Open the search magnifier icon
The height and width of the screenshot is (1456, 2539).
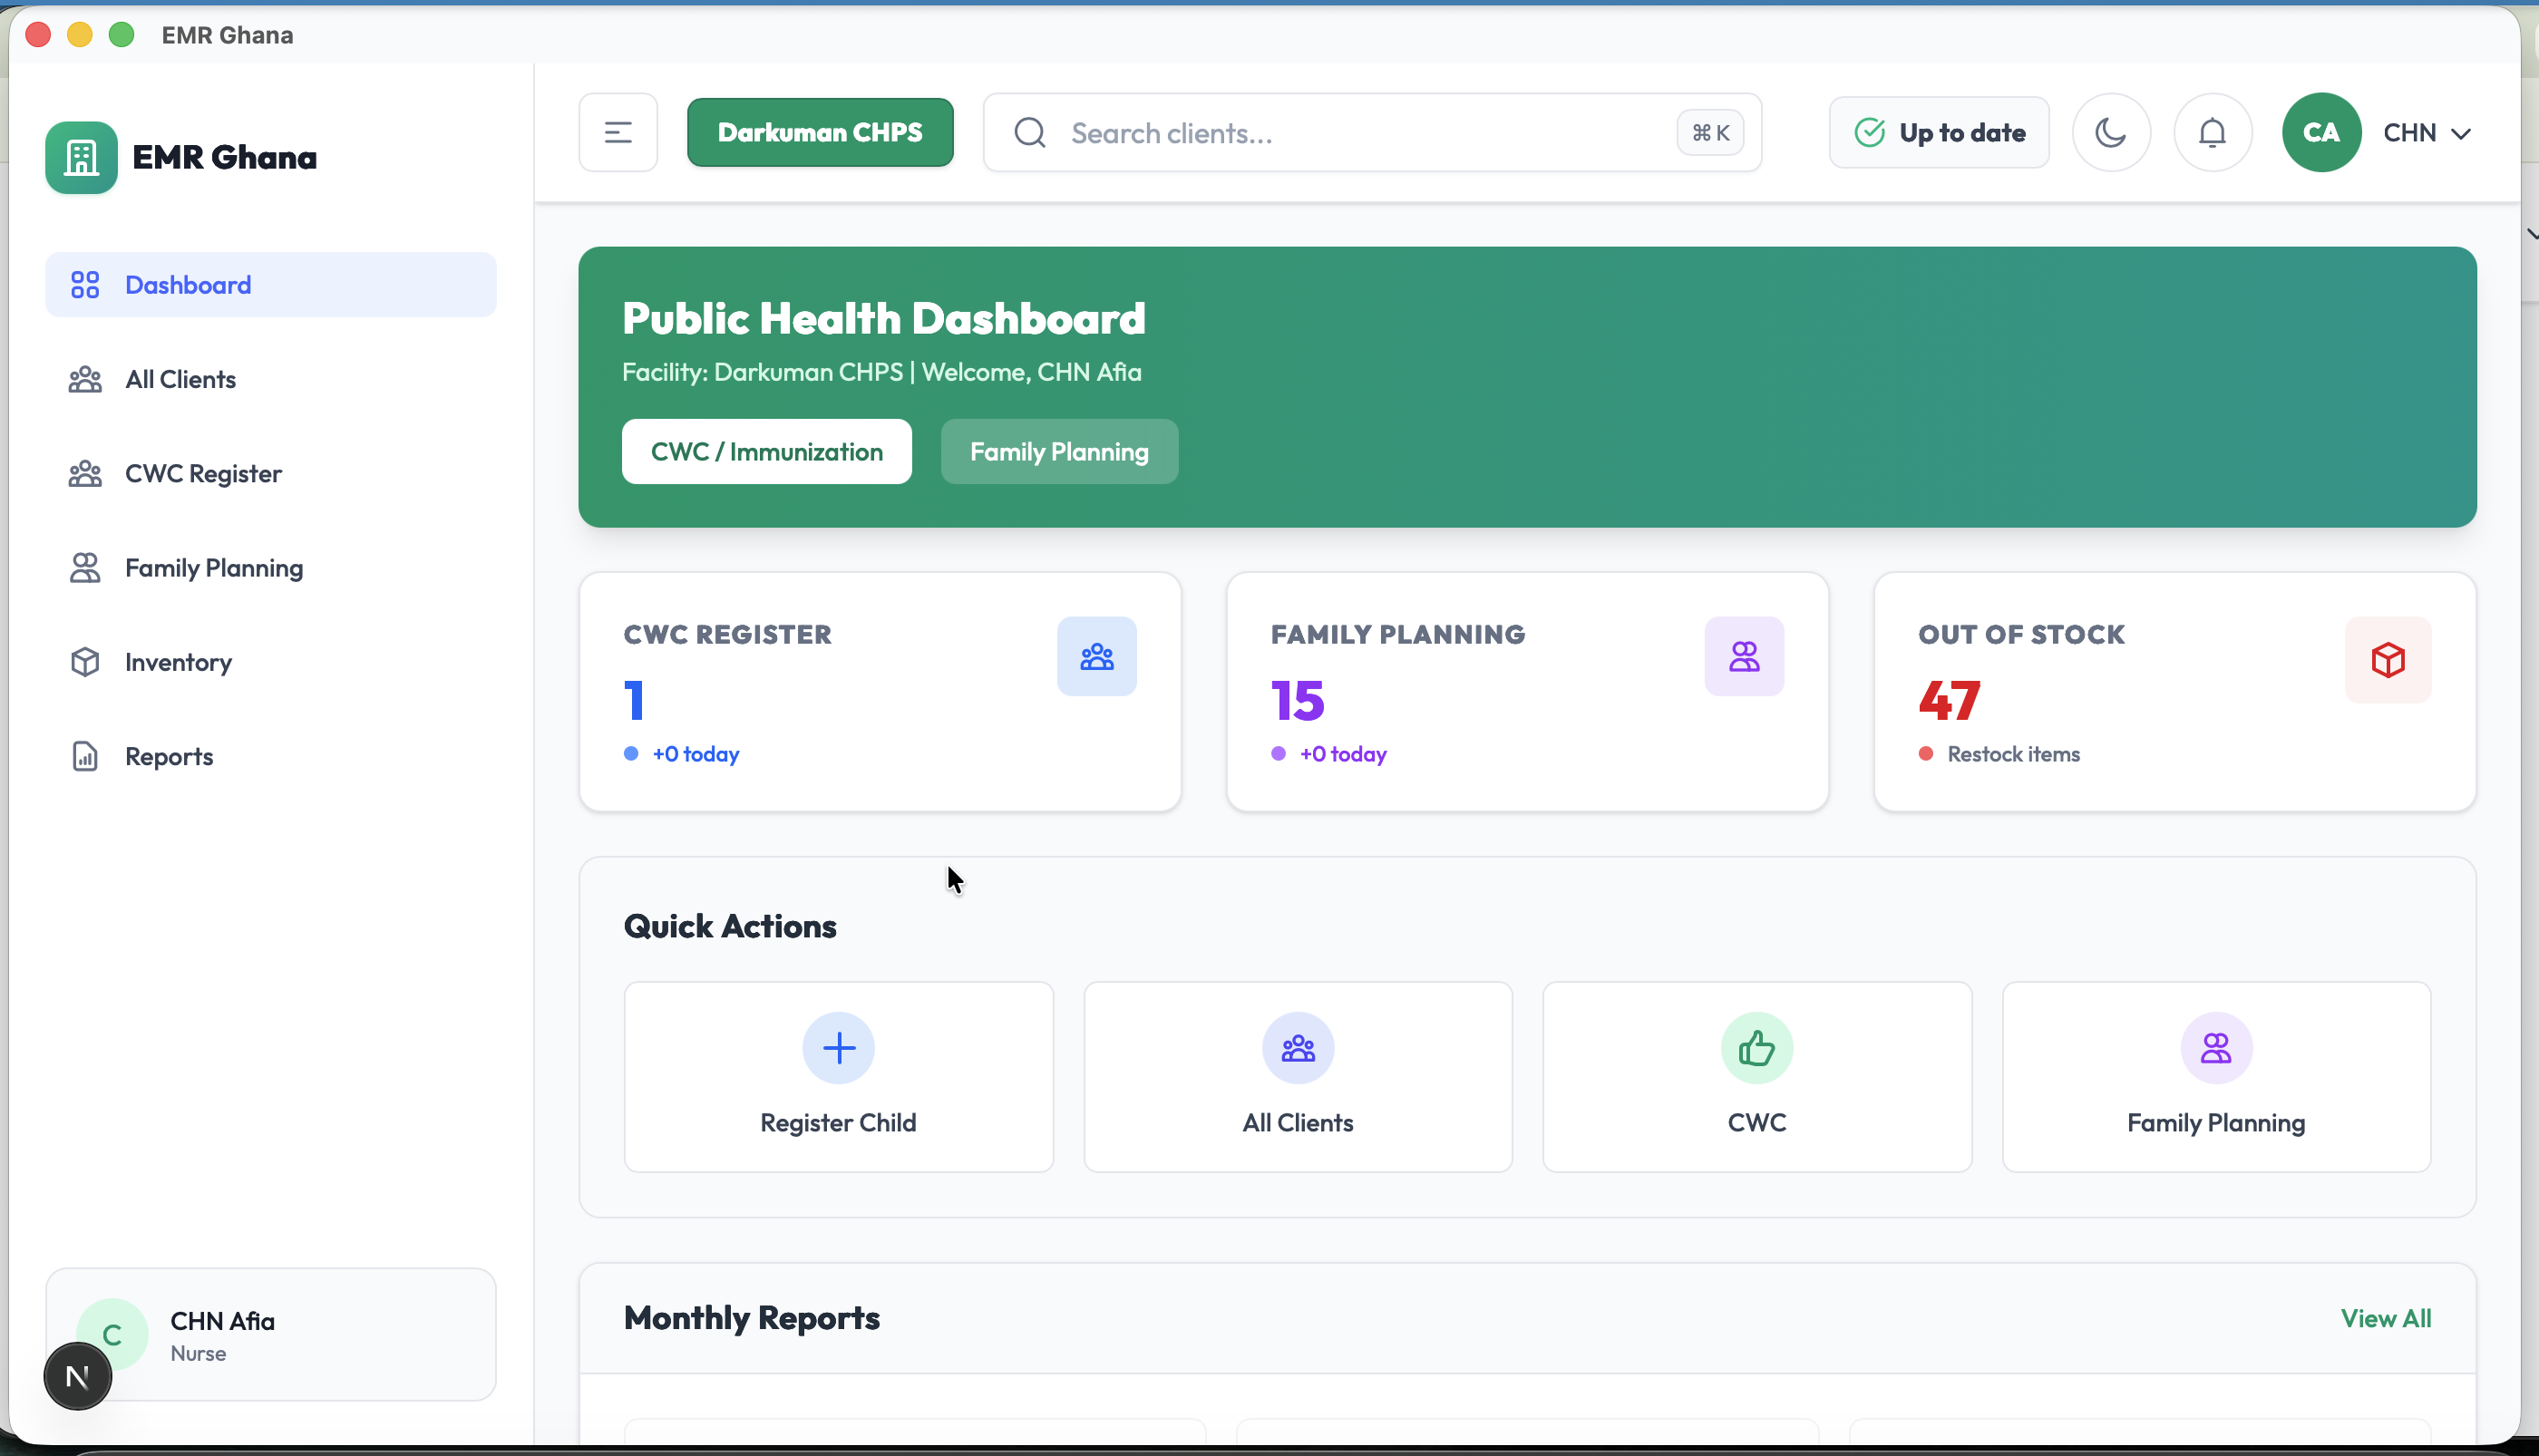(1029, 132)
